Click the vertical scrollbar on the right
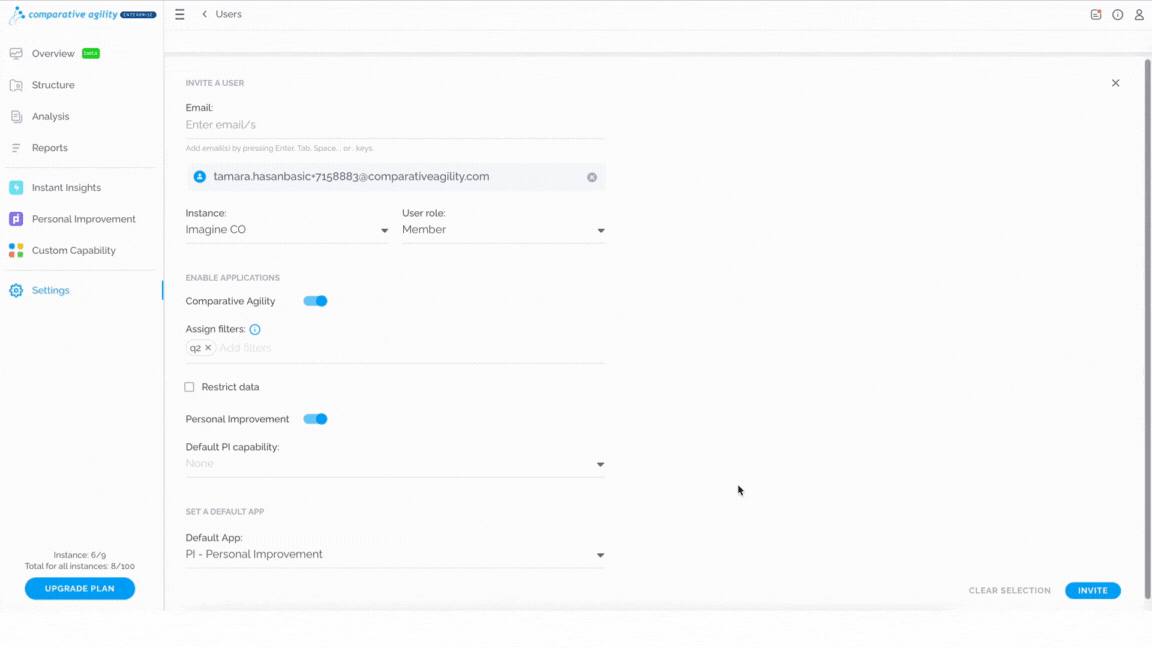Screen dimensions: 1152x648 pos(1147,329)
